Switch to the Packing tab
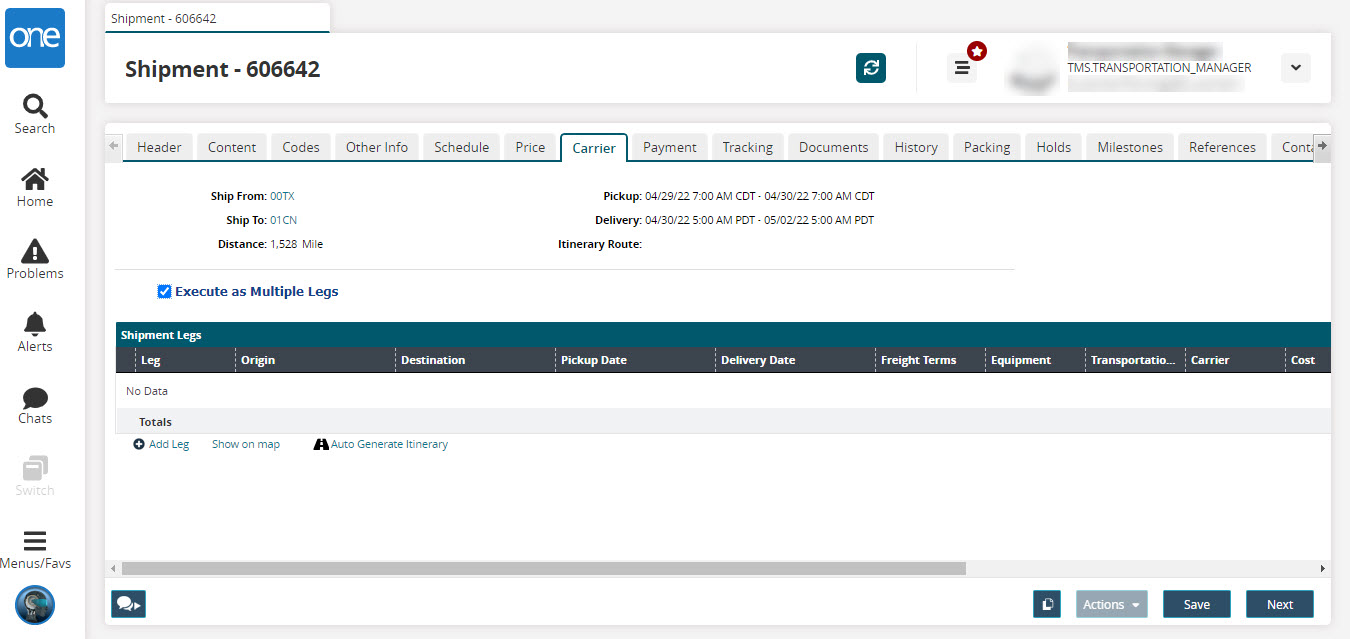1350x639 pixels. pyautogui.click(x=987, y=147)
